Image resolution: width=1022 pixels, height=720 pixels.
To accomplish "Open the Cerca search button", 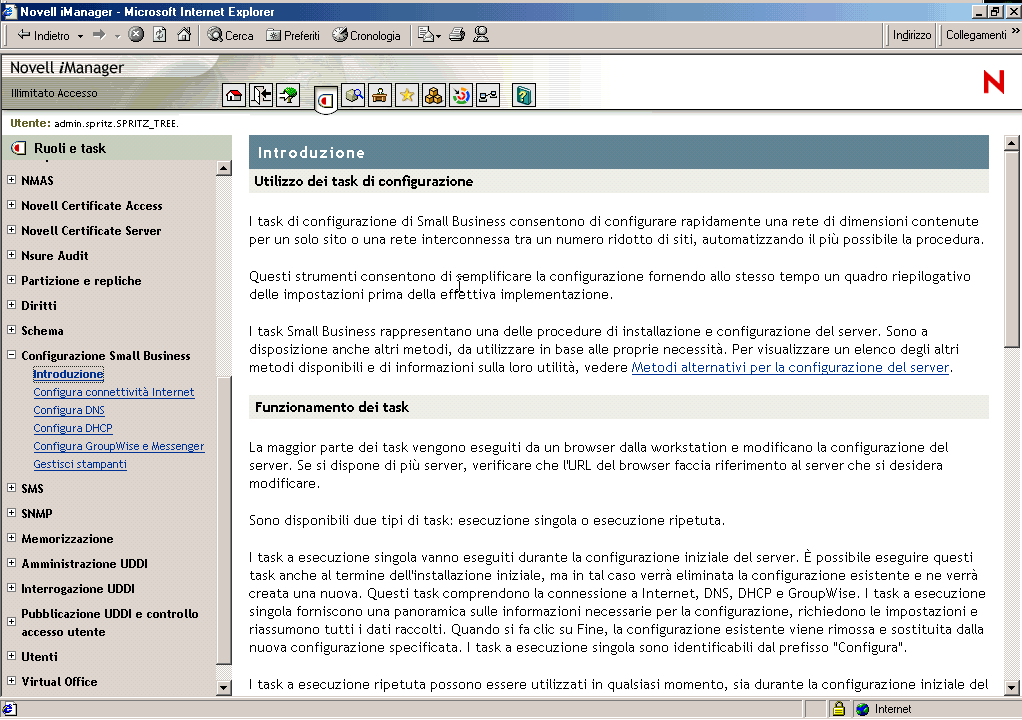I will [230, 35].
